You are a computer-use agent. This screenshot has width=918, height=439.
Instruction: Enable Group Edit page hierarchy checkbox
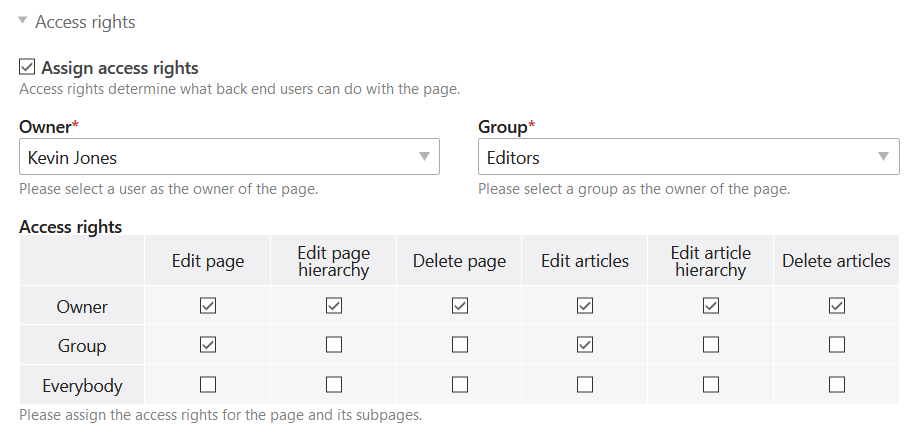pyautogui.click(x=334, y=345)
